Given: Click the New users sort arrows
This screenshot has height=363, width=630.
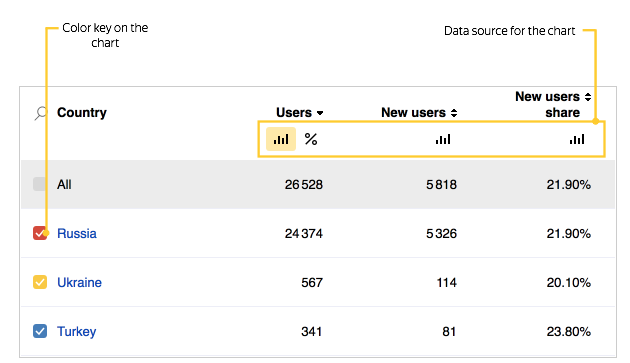Looking at the screenshot, I should click(x=454, y=113).
